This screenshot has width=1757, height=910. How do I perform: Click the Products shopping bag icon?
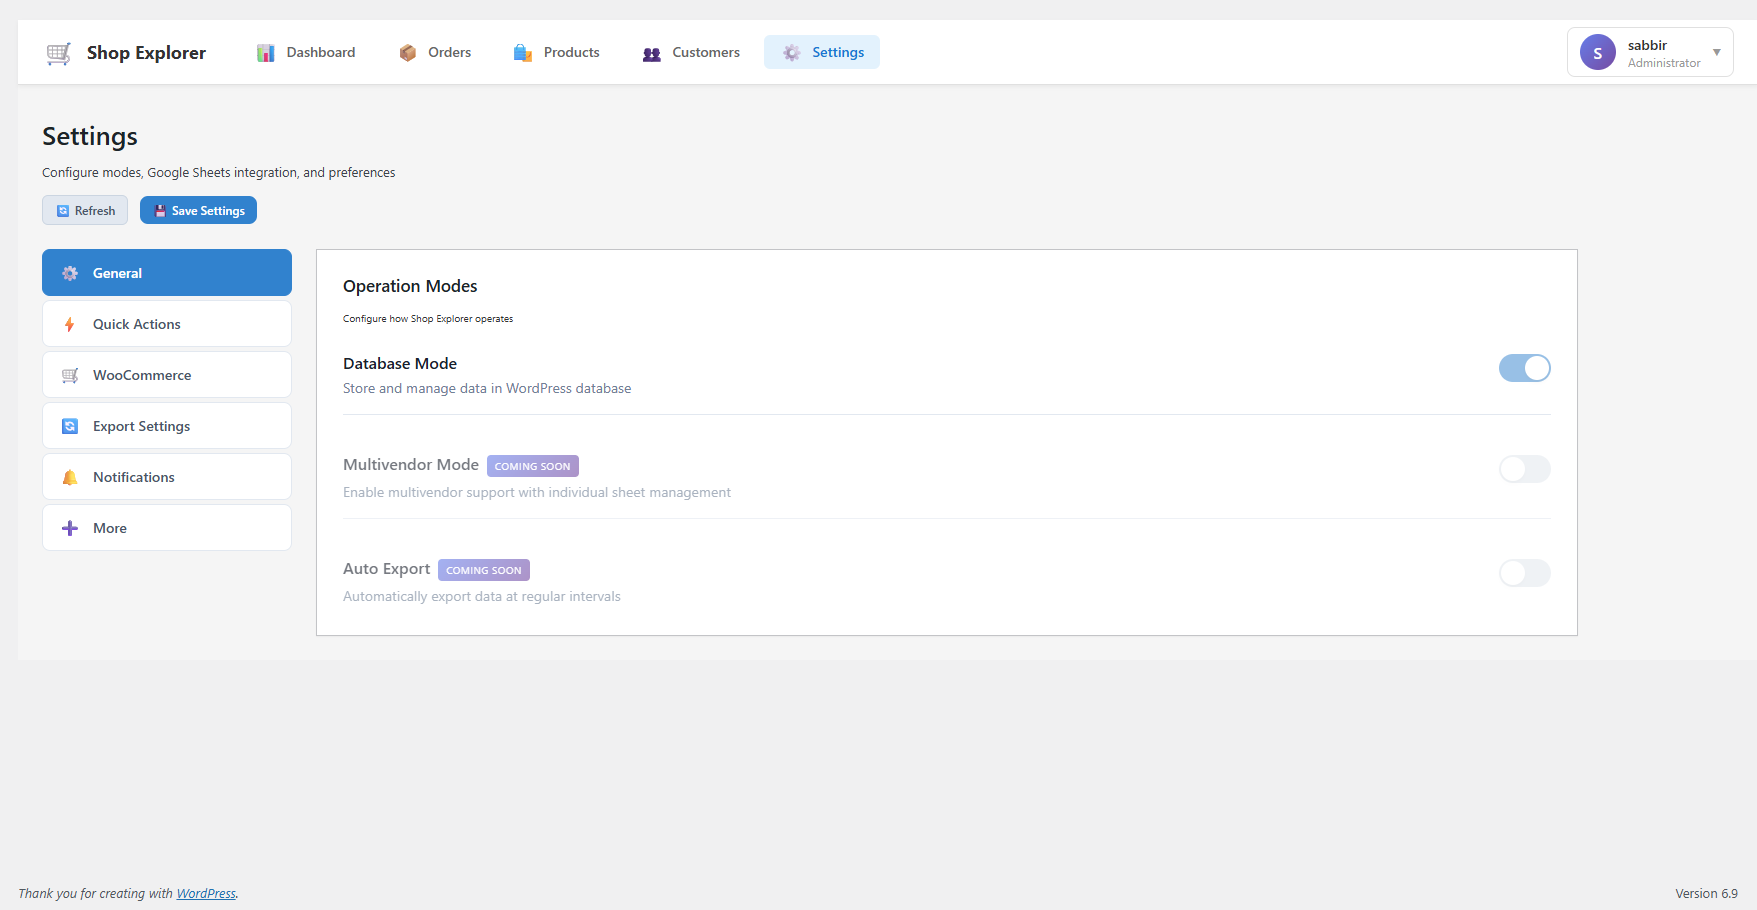pos(522,53)
